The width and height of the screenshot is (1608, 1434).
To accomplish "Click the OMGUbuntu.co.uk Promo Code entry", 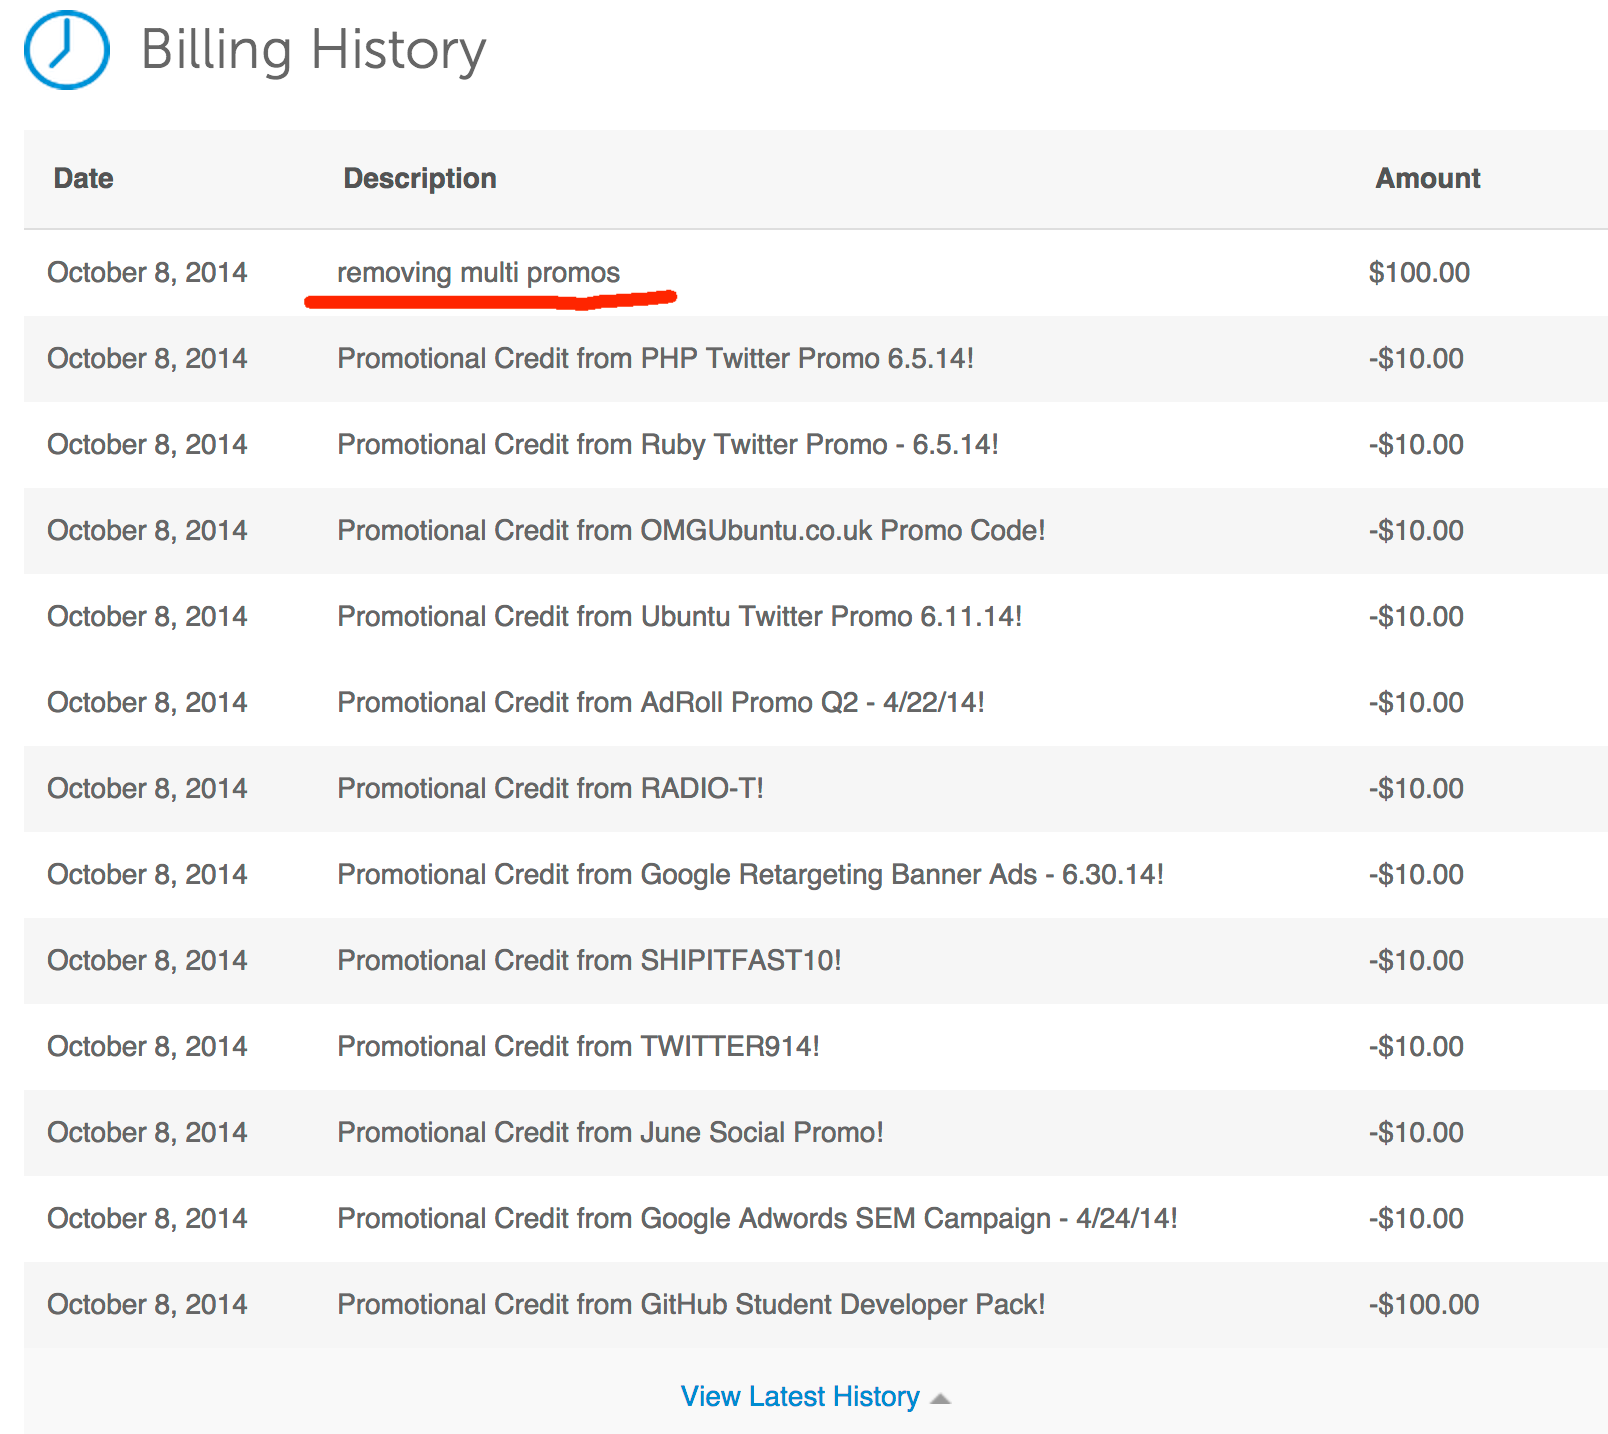I will [691, 530].
